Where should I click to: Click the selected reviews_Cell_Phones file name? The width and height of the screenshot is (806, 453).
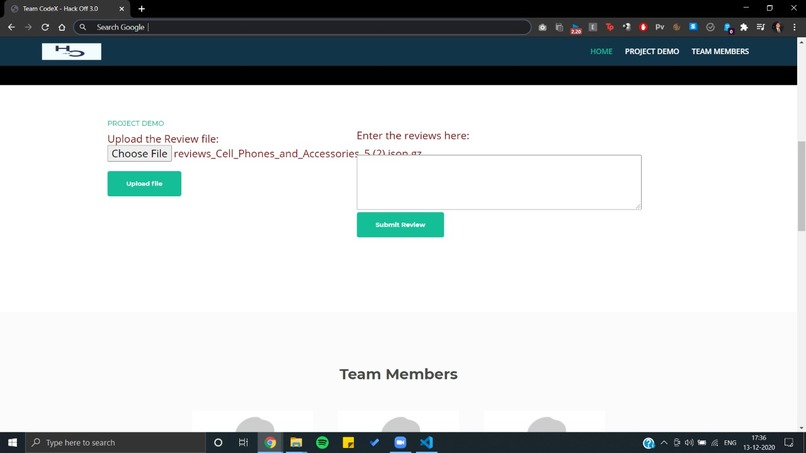click(x=298, y=154)
